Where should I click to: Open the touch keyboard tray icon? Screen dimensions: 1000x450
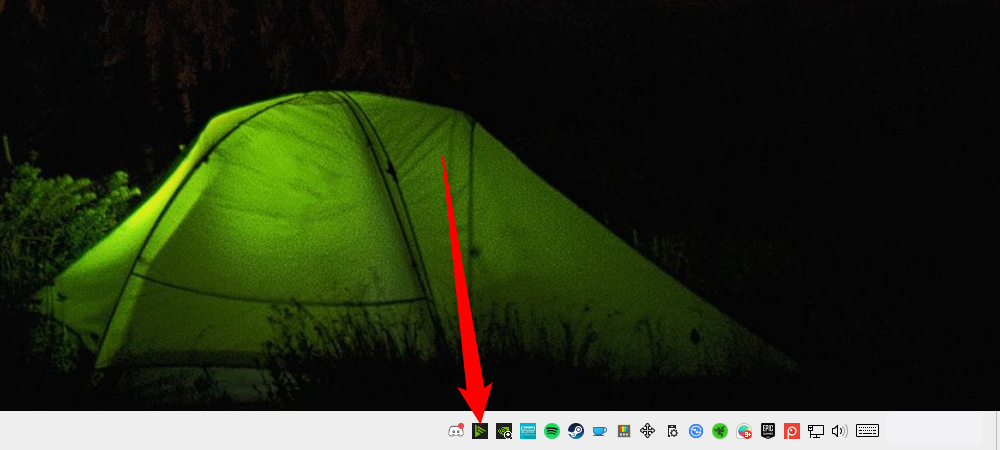click(867, 431)
